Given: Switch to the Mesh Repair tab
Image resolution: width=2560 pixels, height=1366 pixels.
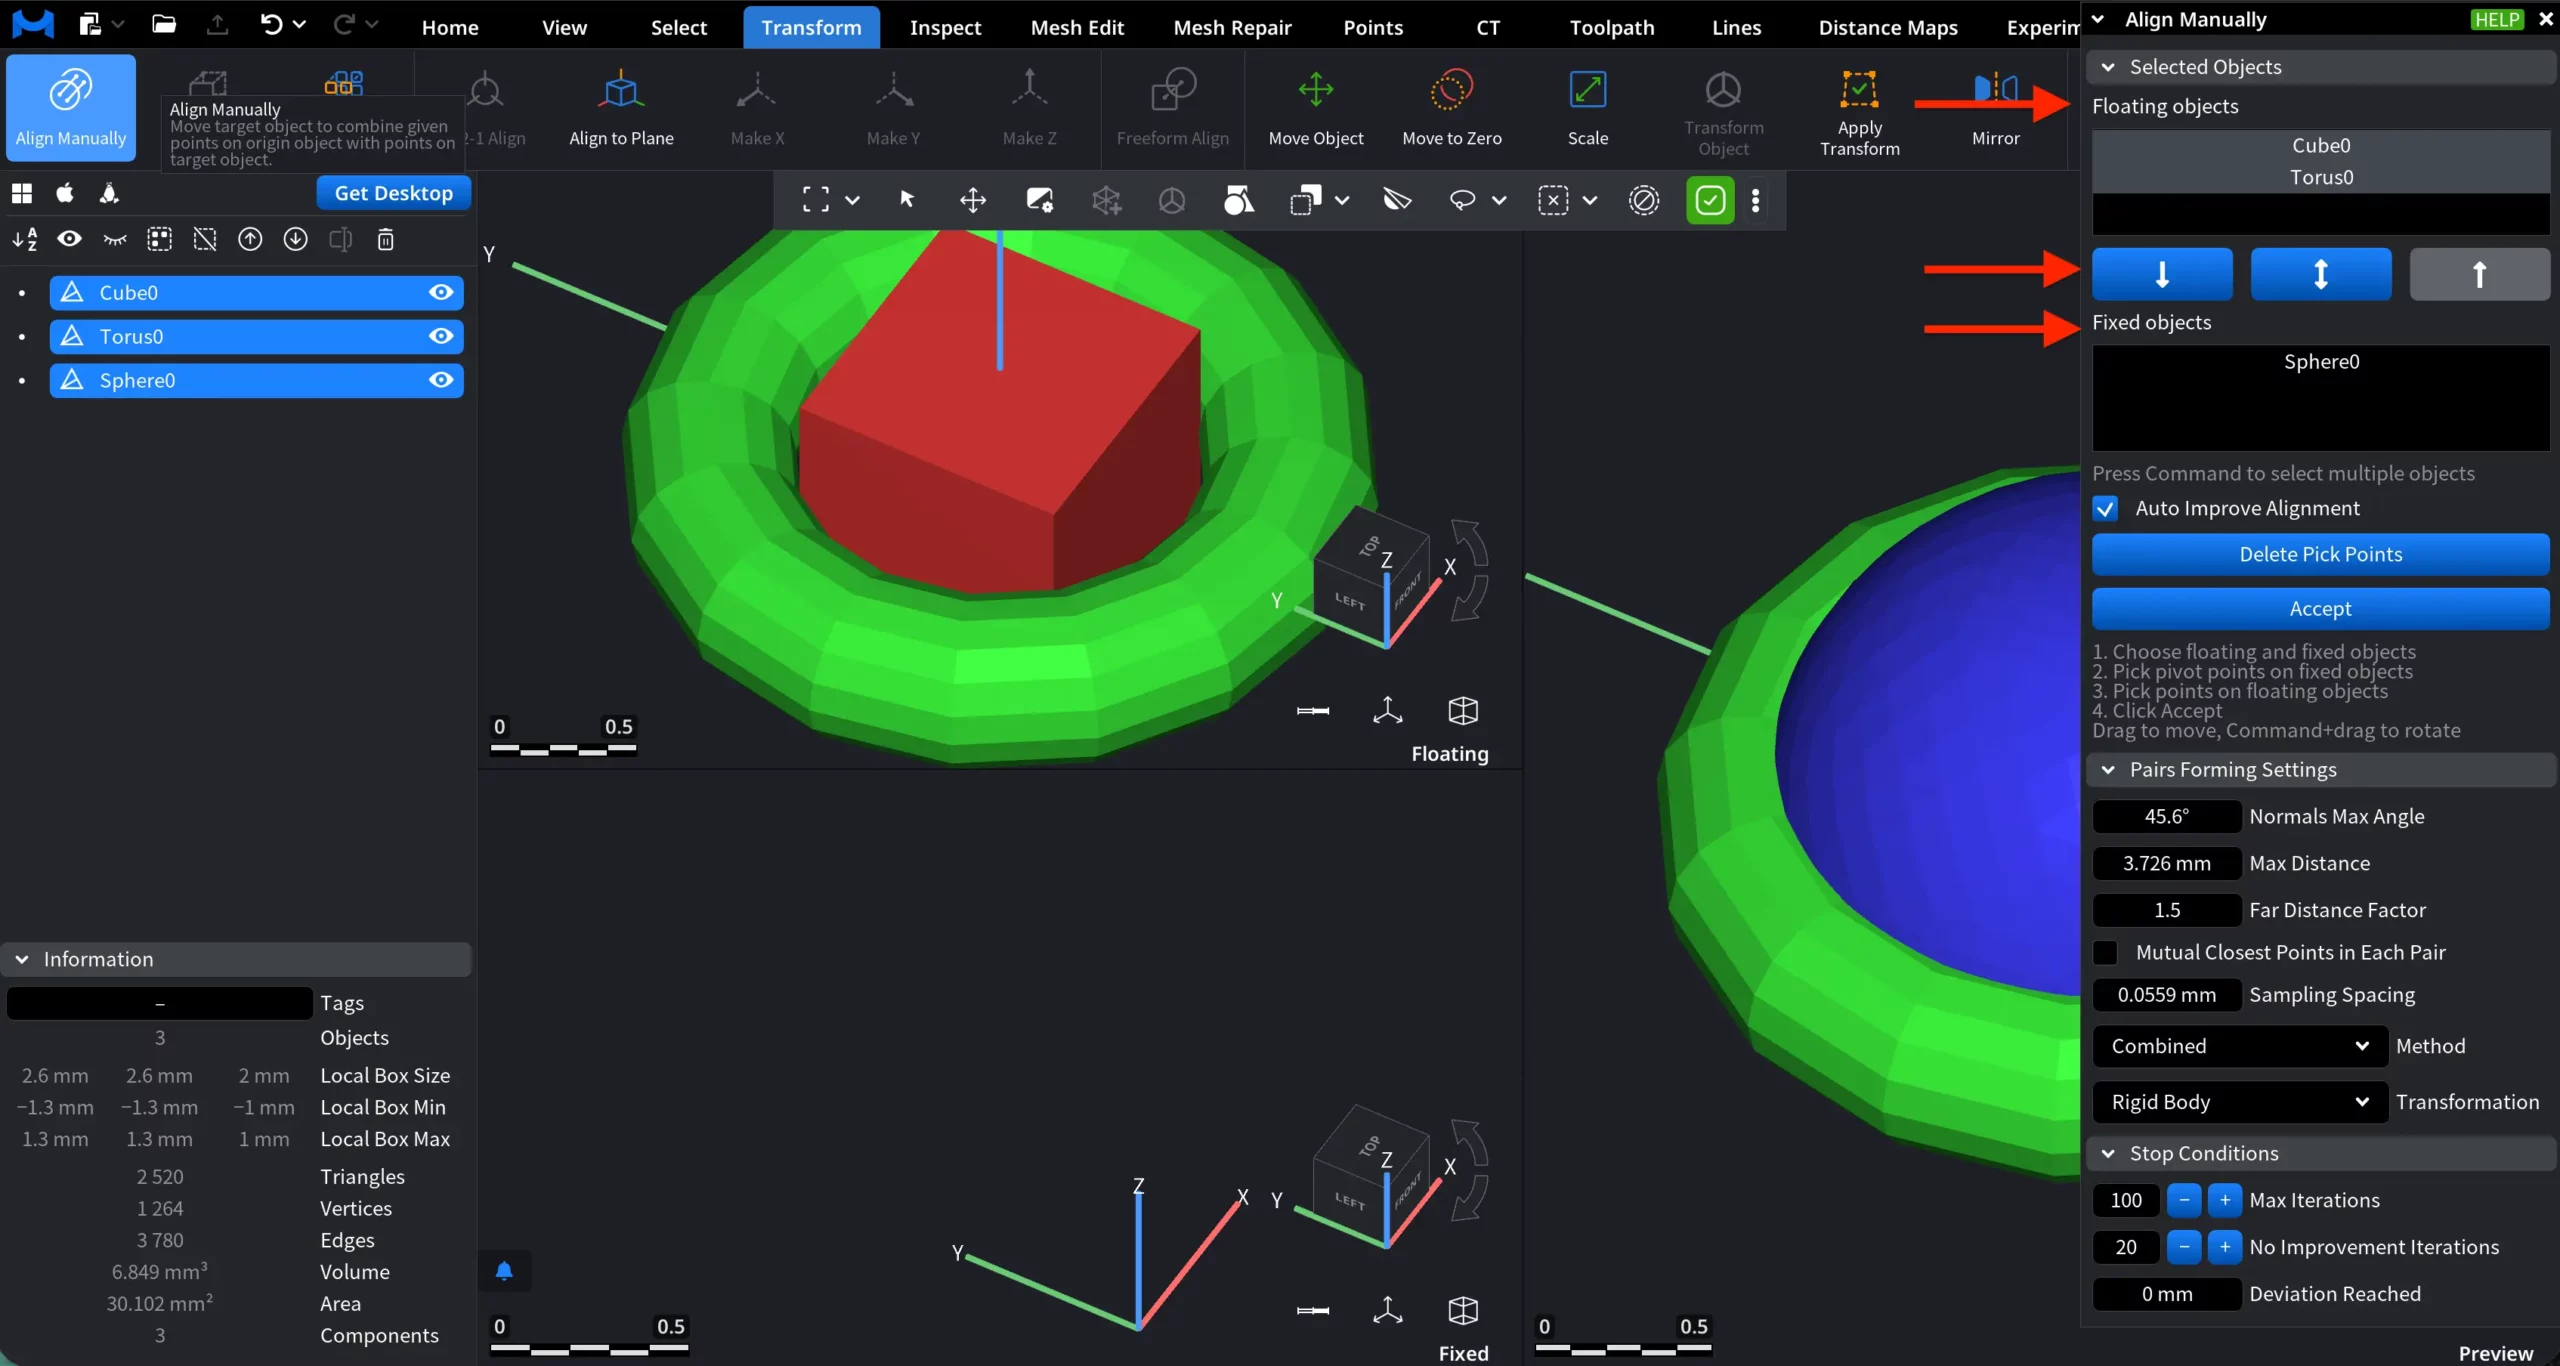Looking at the screenshot, I should (x=1232, y=28).
